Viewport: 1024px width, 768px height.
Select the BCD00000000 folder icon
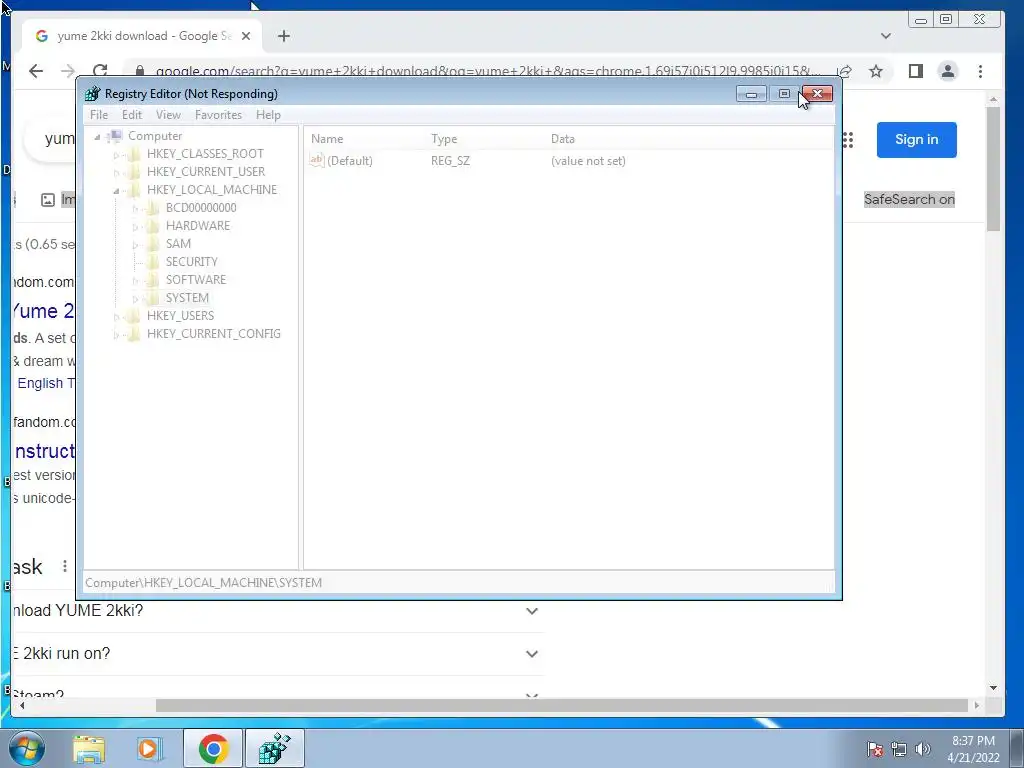click(153, 208)
